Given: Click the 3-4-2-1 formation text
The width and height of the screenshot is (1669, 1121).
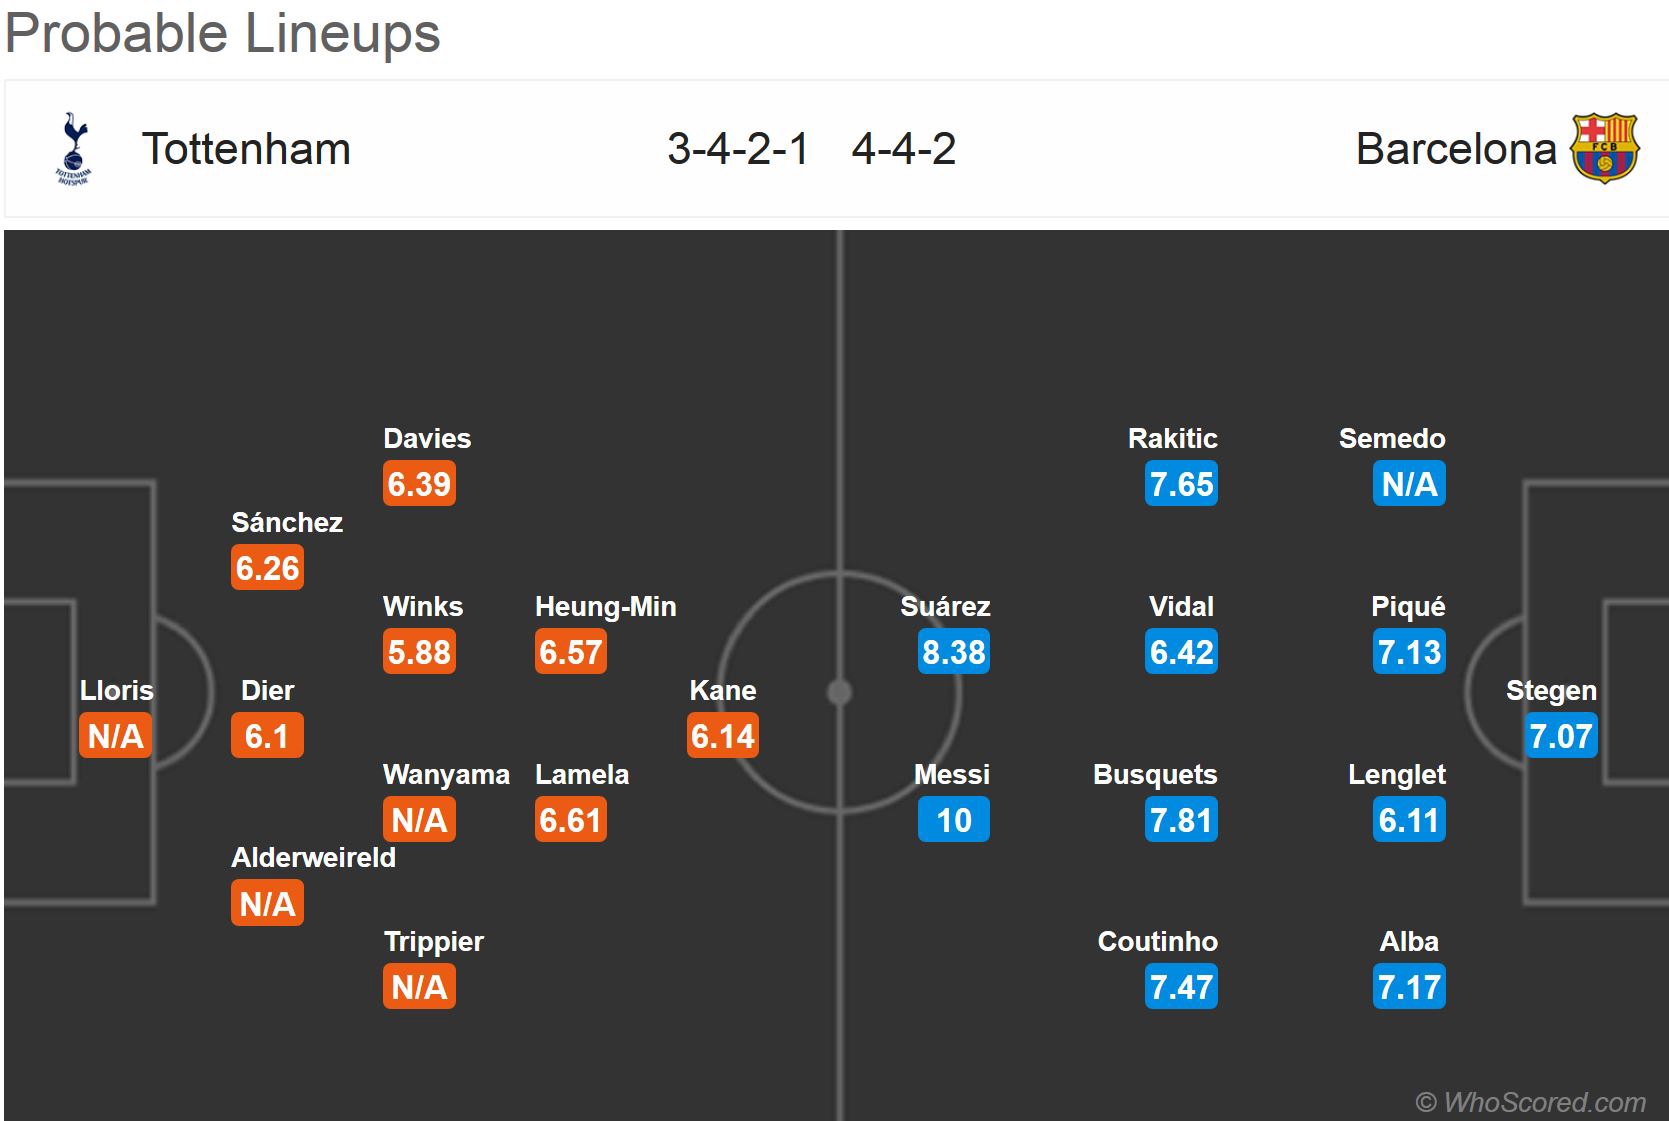Looking at the screenshot, I should [x=738, y=149].
